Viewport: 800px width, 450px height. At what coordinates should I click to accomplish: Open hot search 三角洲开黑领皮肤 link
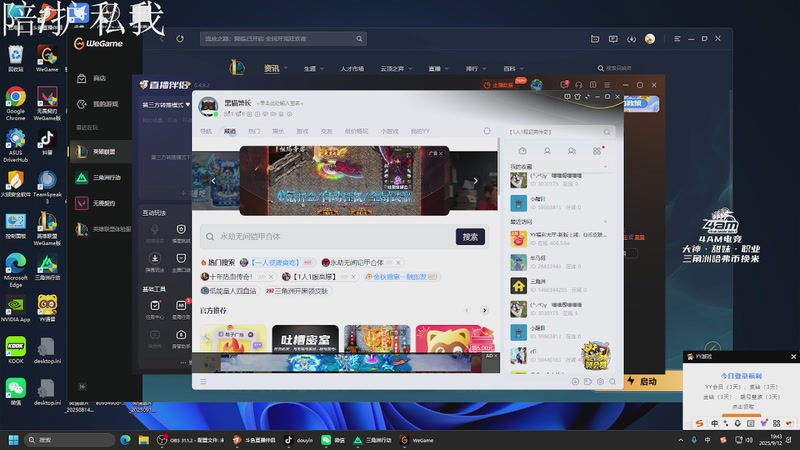[301, 291]
